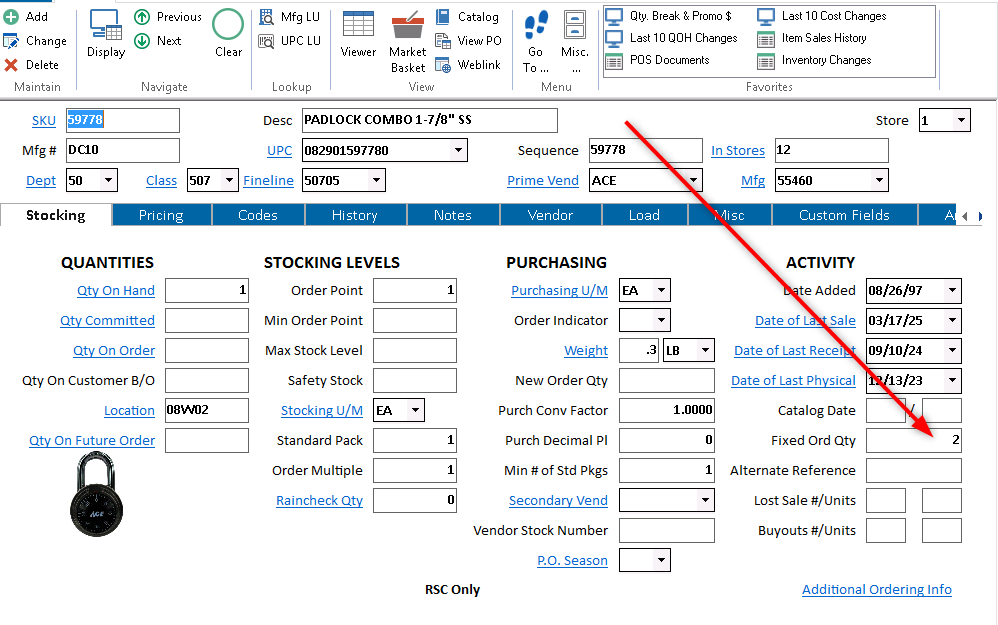This screenshot has width=998, height=625.
Task: Click the Add record icon
Action: click(x=11, y=17)
